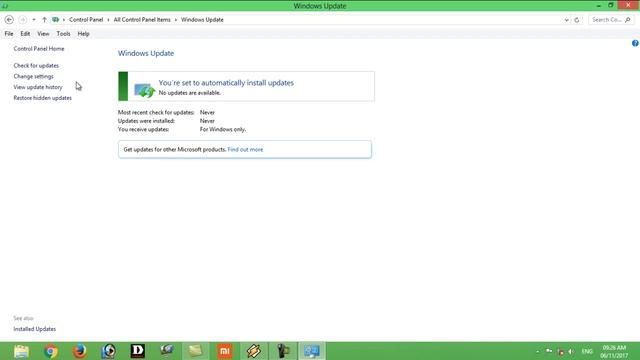Expand the address bar history dropdown
The image size is (640, 360).
pos(566,20)
